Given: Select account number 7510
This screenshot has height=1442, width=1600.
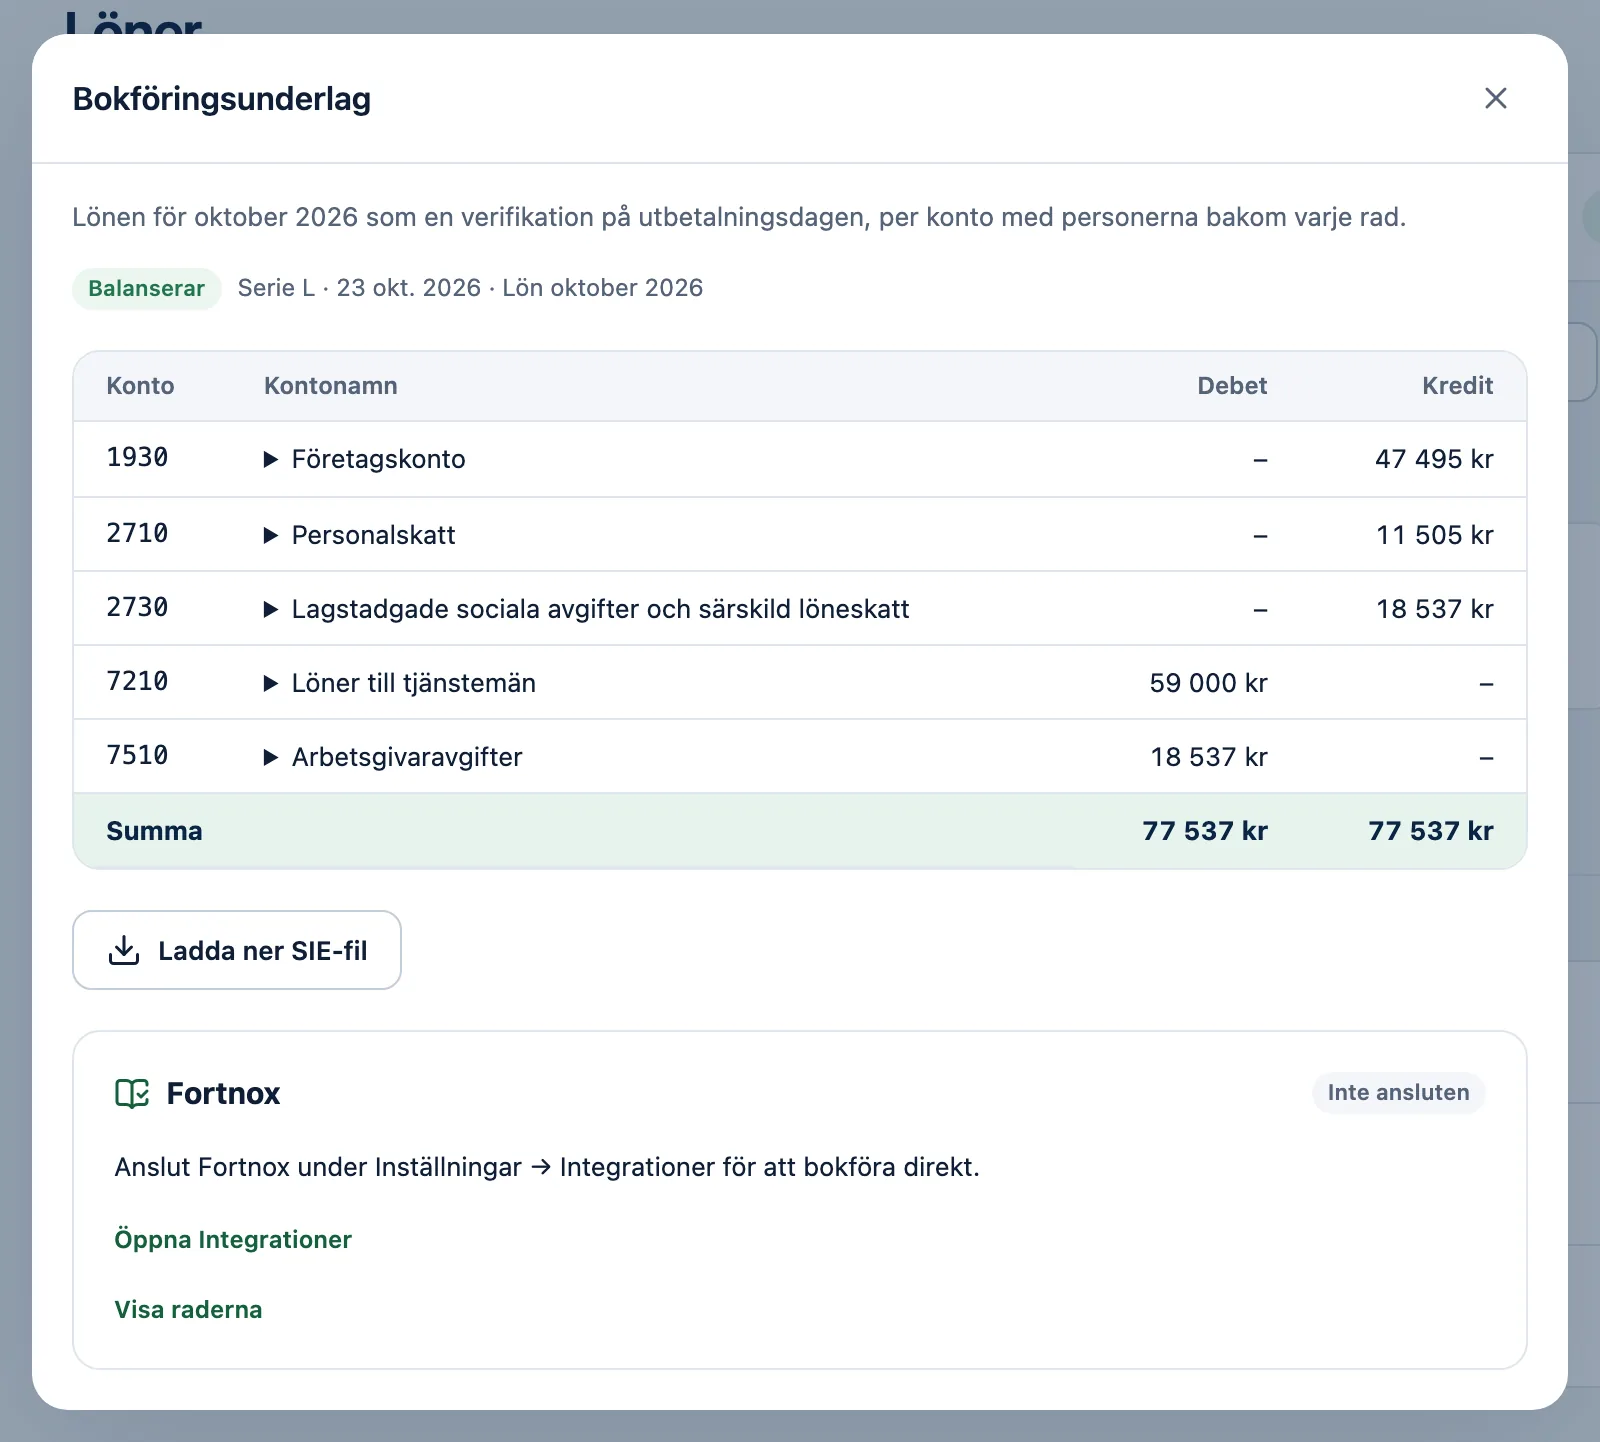Looking at the screenshot, I should tap(137, 755).
